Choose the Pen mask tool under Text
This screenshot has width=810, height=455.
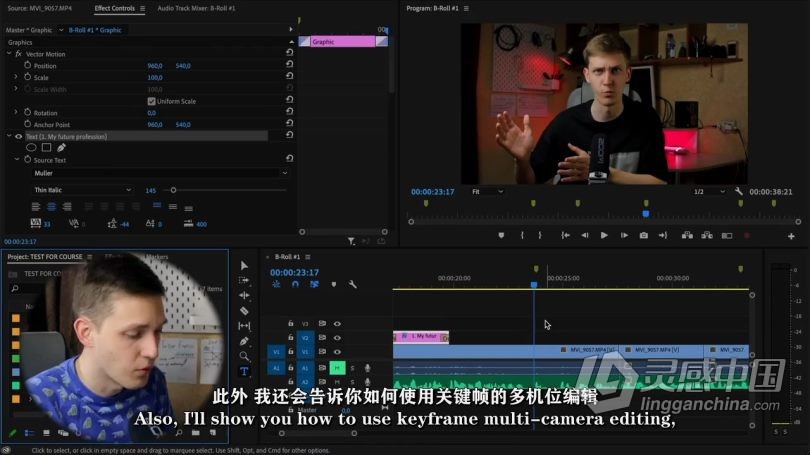pyautogui.click(x=61, y=148)
